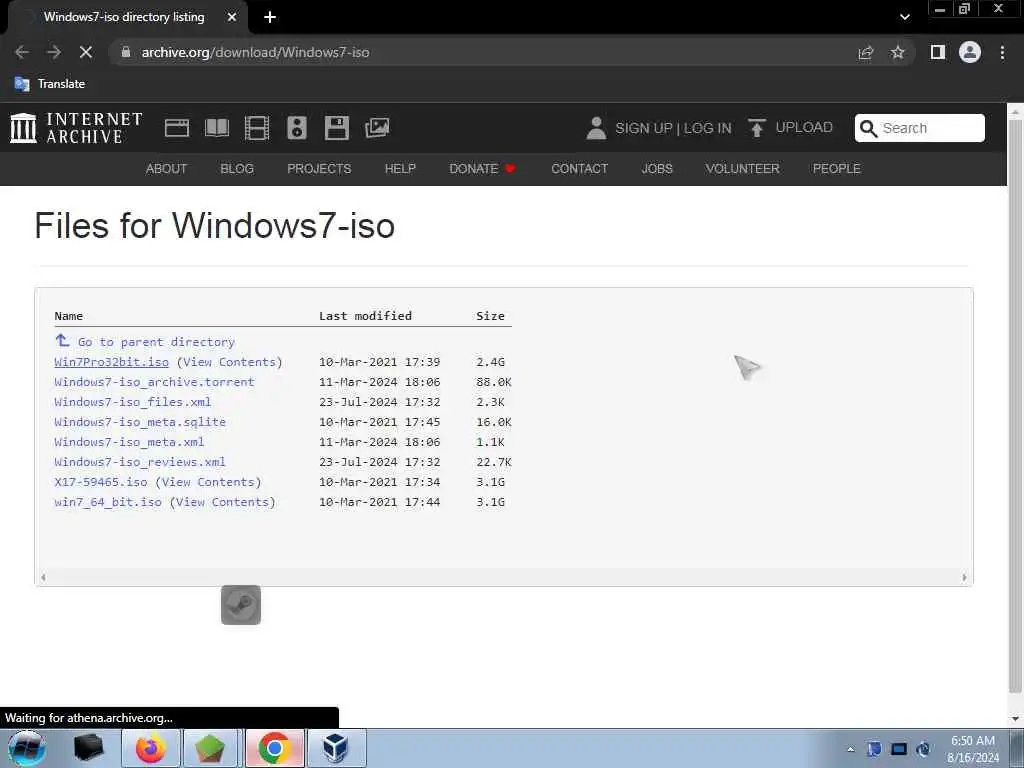Go back using the browser back arrow
The image size is (1024, 768).
22,52
